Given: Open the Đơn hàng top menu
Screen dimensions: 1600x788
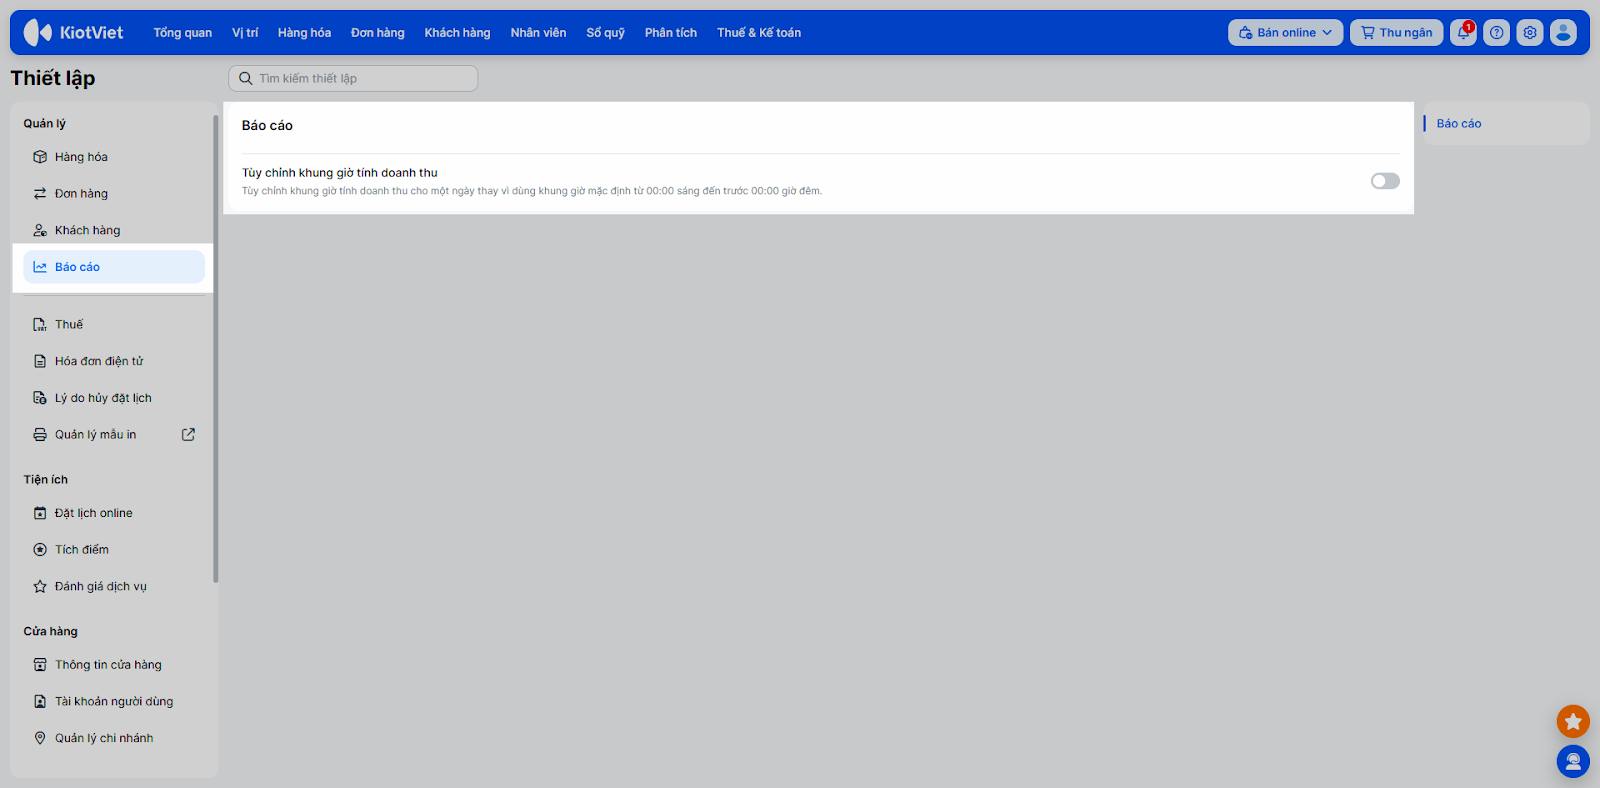Looking at the screenshot, I should click(378, 33).
